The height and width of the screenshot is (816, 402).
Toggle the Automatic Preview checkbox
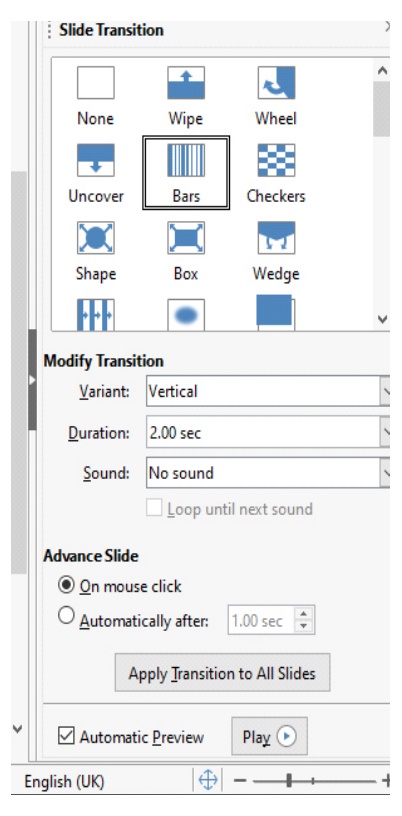point(66,737)
